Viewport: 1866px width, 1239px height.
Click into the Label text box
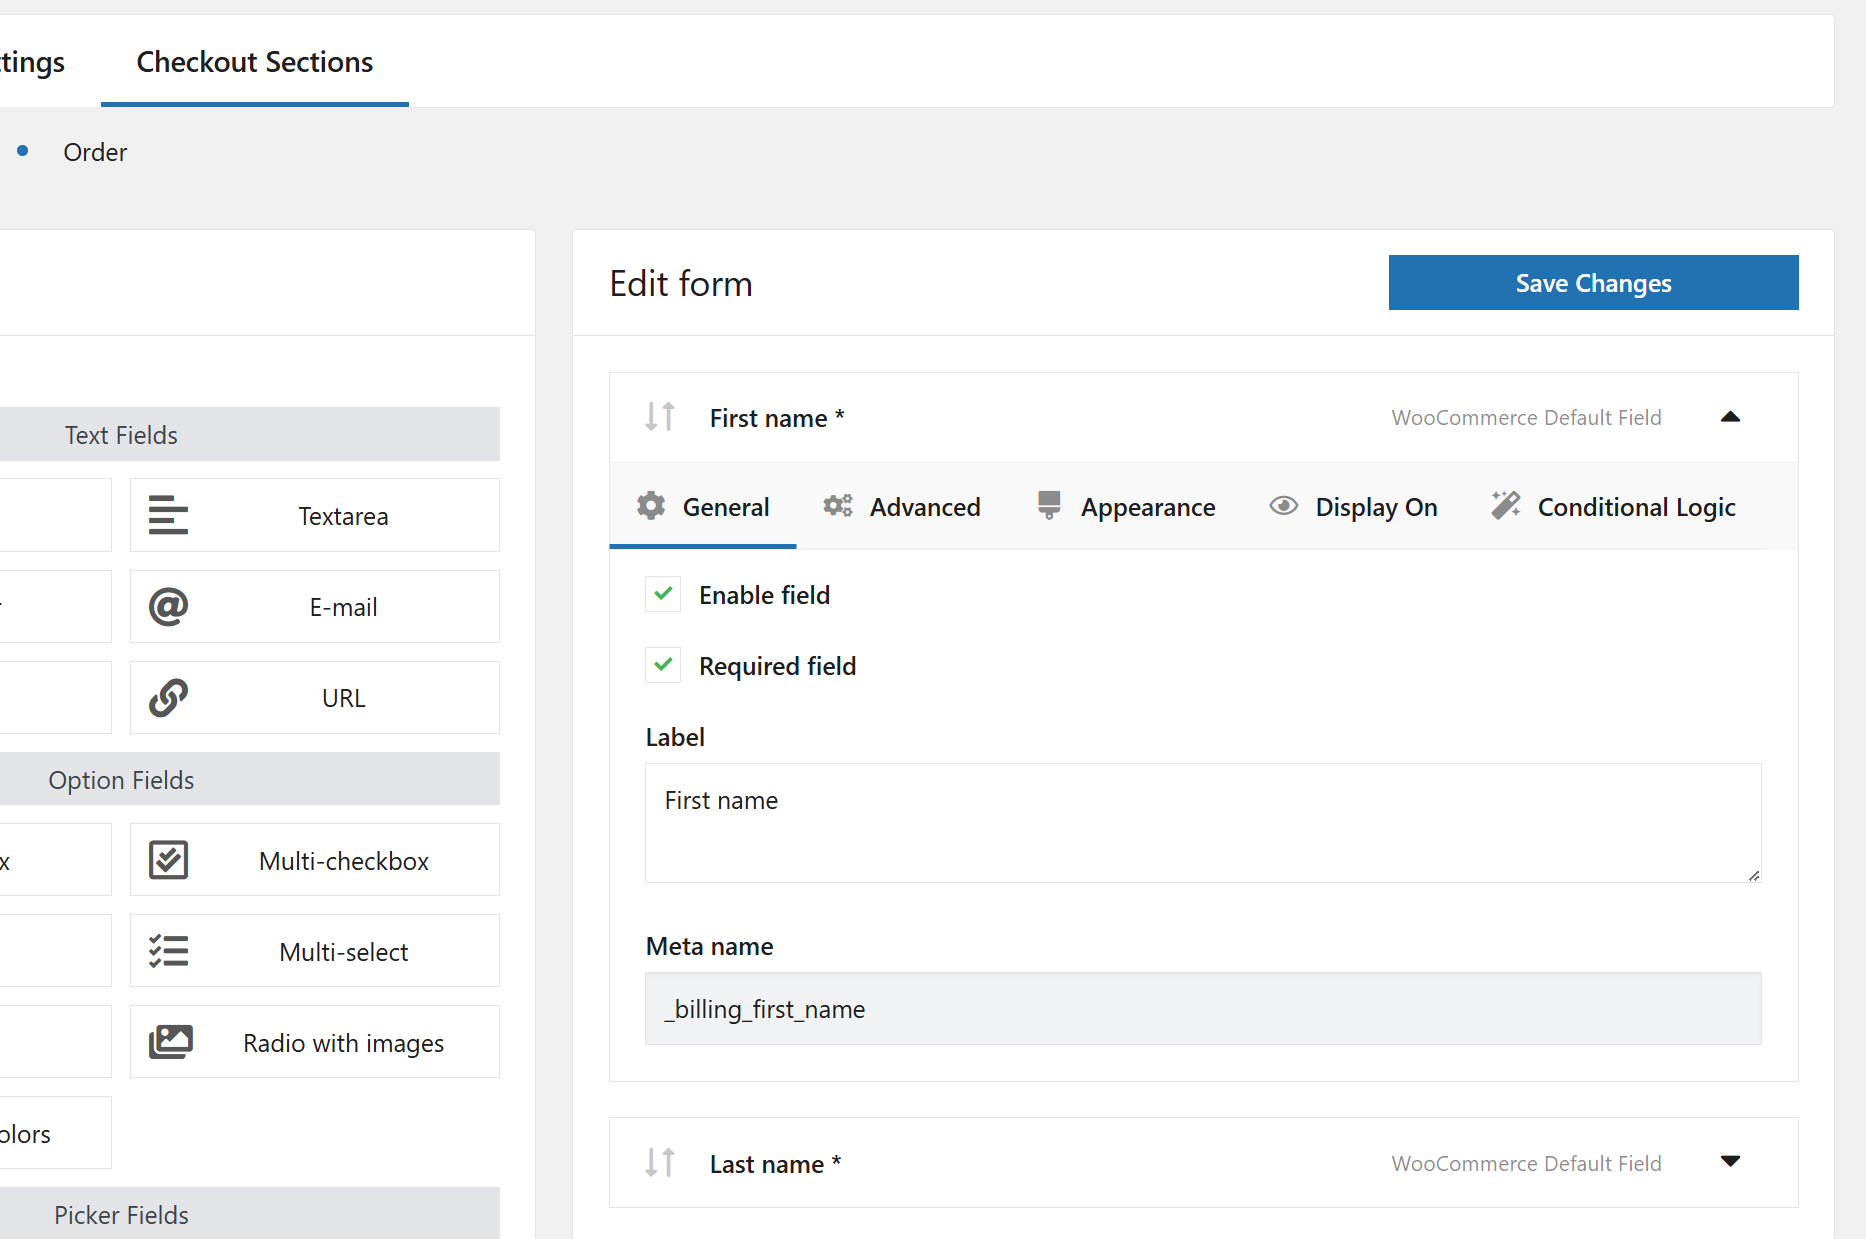click(x=1202, y=822)
